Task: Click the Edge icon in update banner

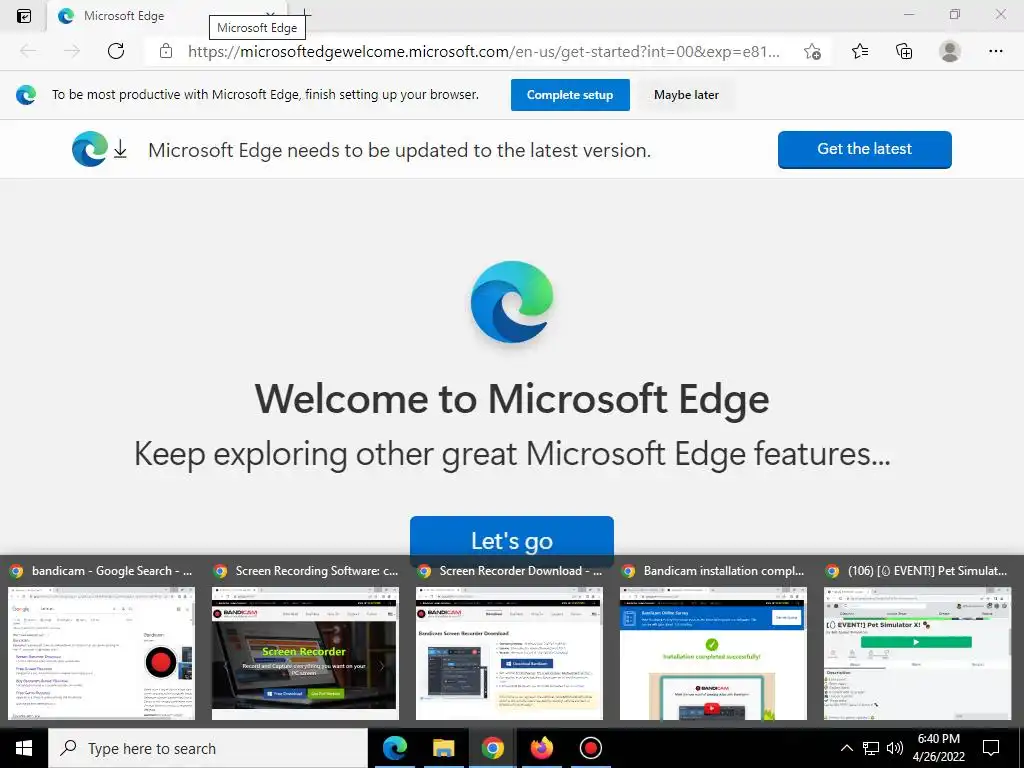Action: pyautogui.click(x=90, y=149)
